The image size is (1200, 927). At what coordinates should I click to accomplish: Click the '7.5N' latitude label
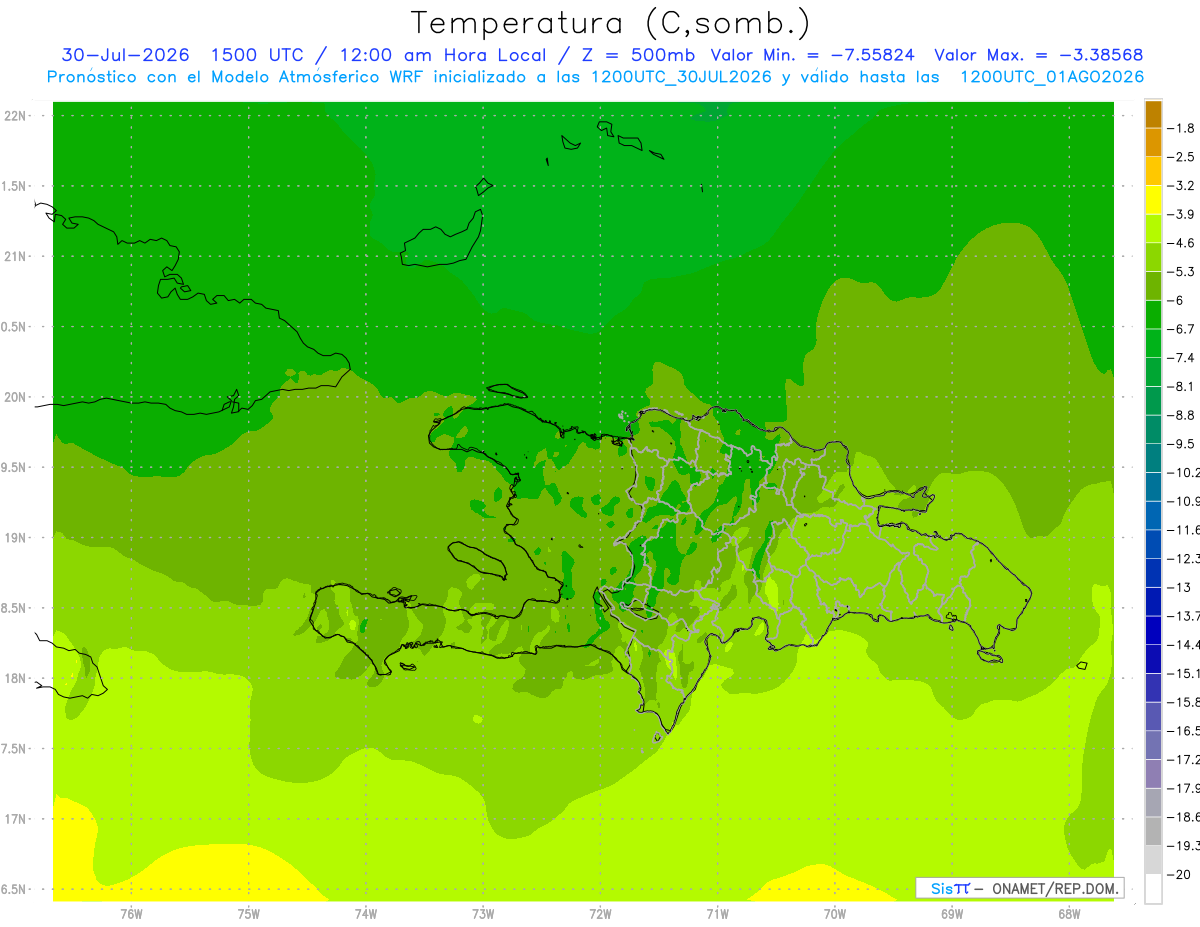point(12,748)
